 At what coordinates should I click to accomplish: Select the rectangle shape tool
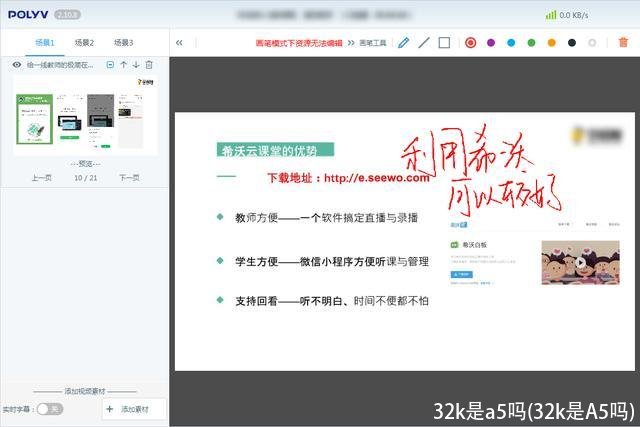tap(444, 42)
